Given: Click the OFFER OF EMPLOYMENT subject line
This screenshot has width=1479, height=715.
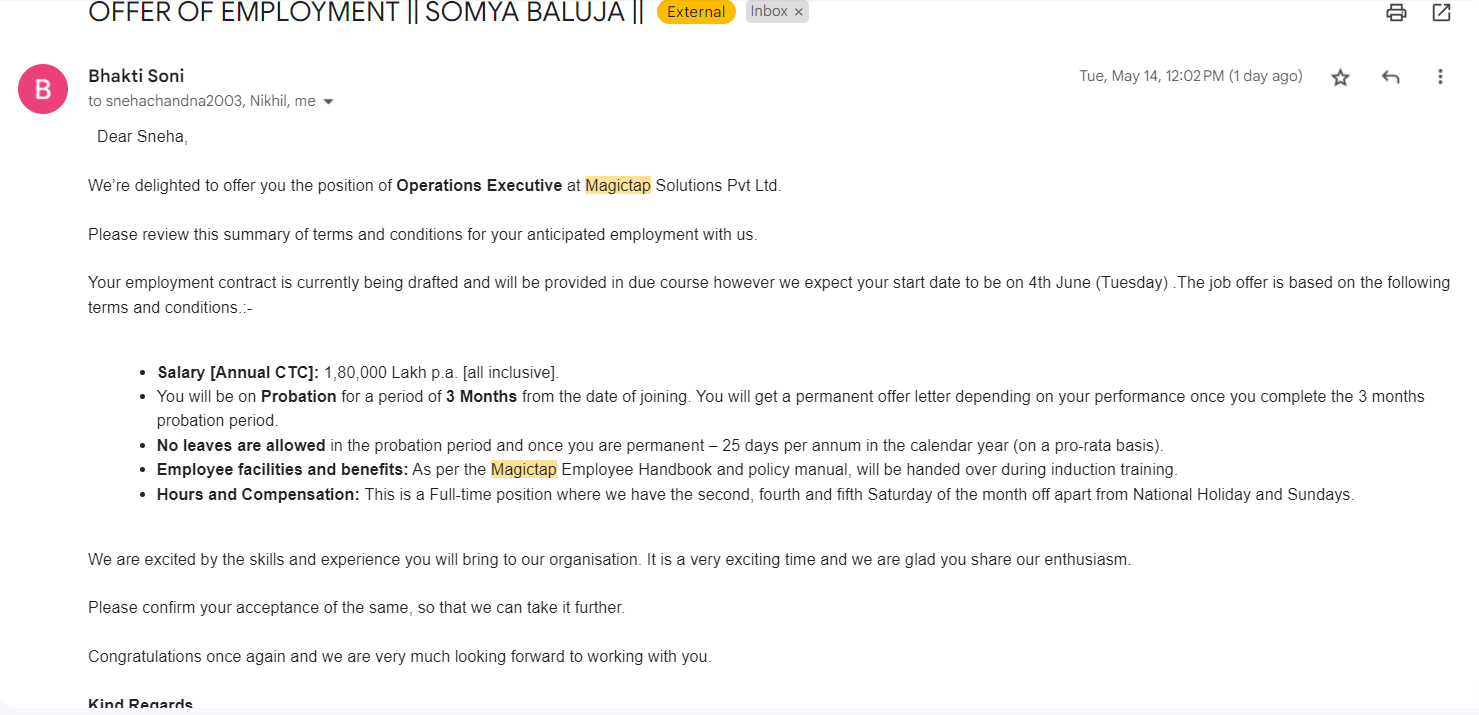Looking at the screenshot, I should point(366,12).
